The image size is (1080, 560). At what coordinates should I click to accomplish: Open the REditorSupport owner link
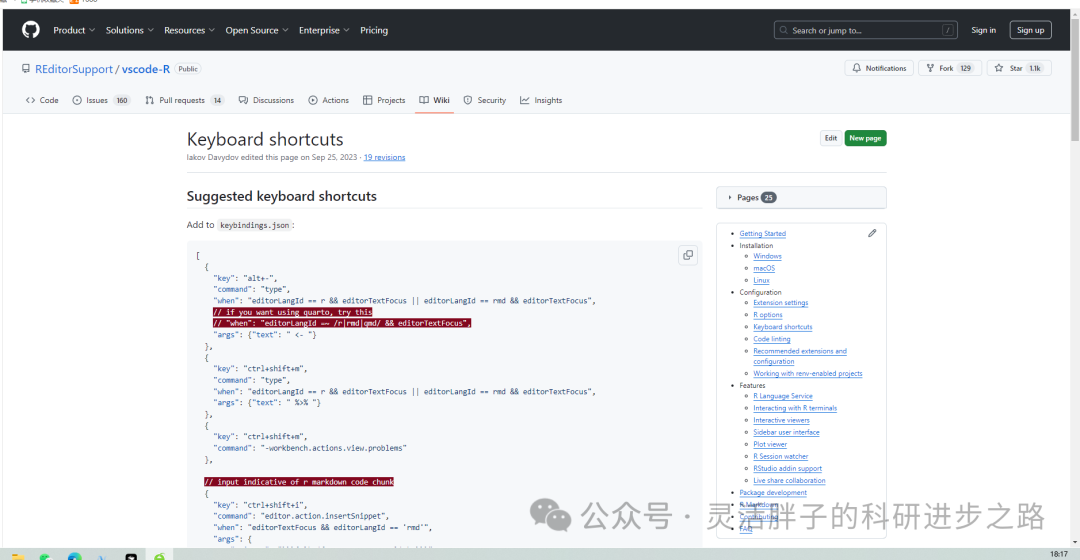coord(74,69)
